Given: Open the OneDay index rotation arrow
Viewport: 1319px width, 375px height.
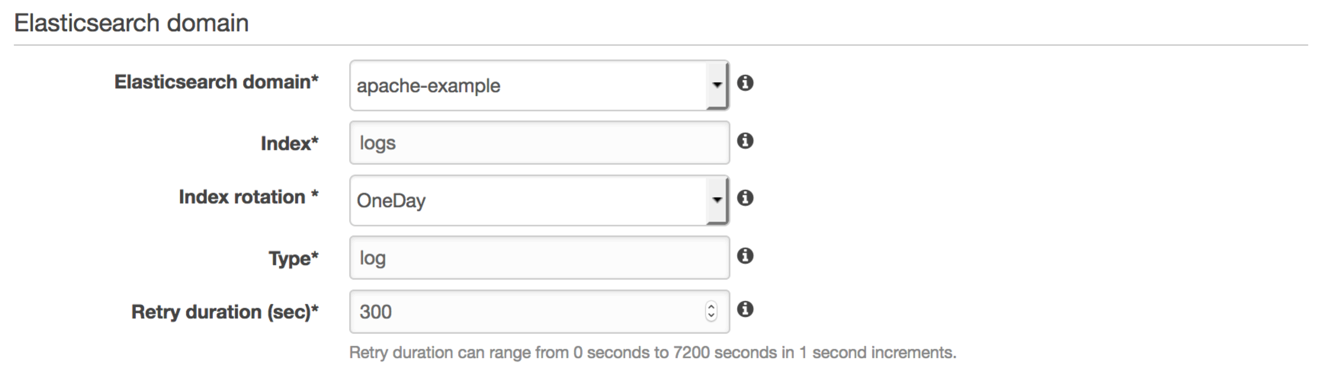Looking at the screenshot, I should (x=717, y=199).
